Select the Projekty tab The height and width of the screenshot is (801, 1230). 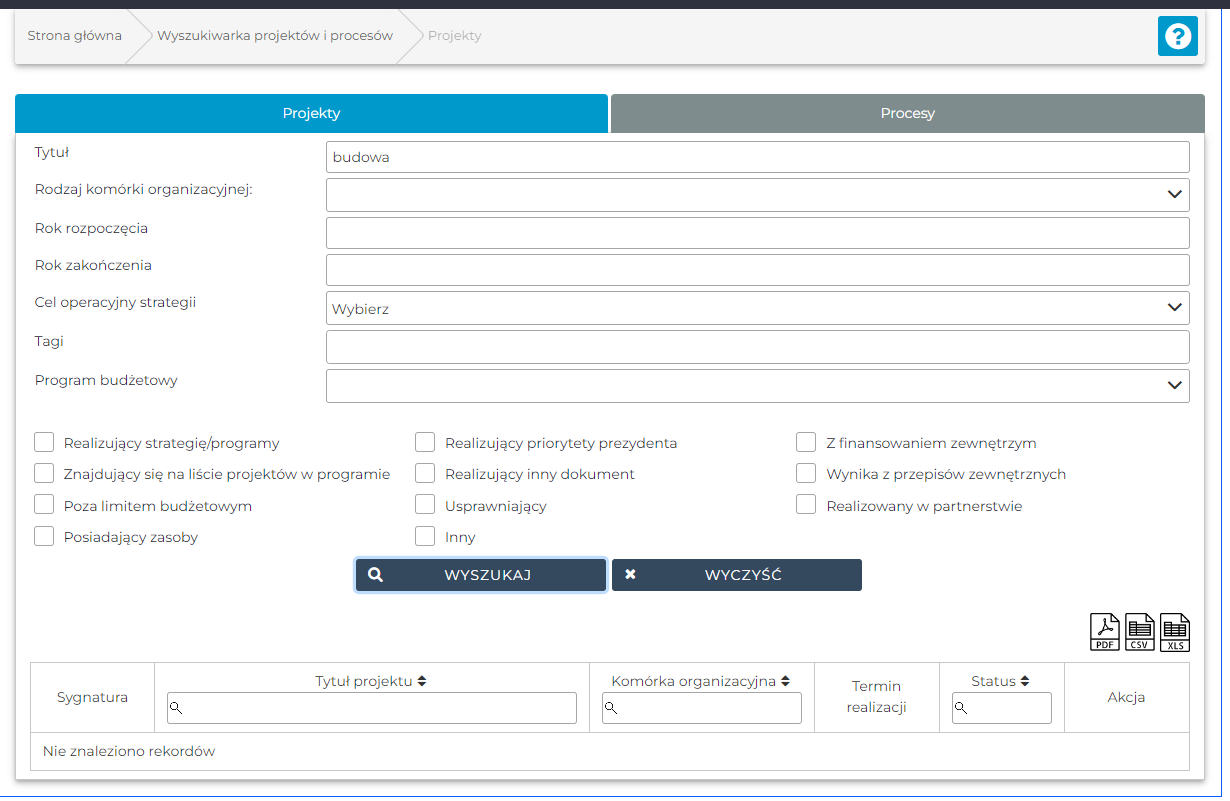click(x=311, y=113)
